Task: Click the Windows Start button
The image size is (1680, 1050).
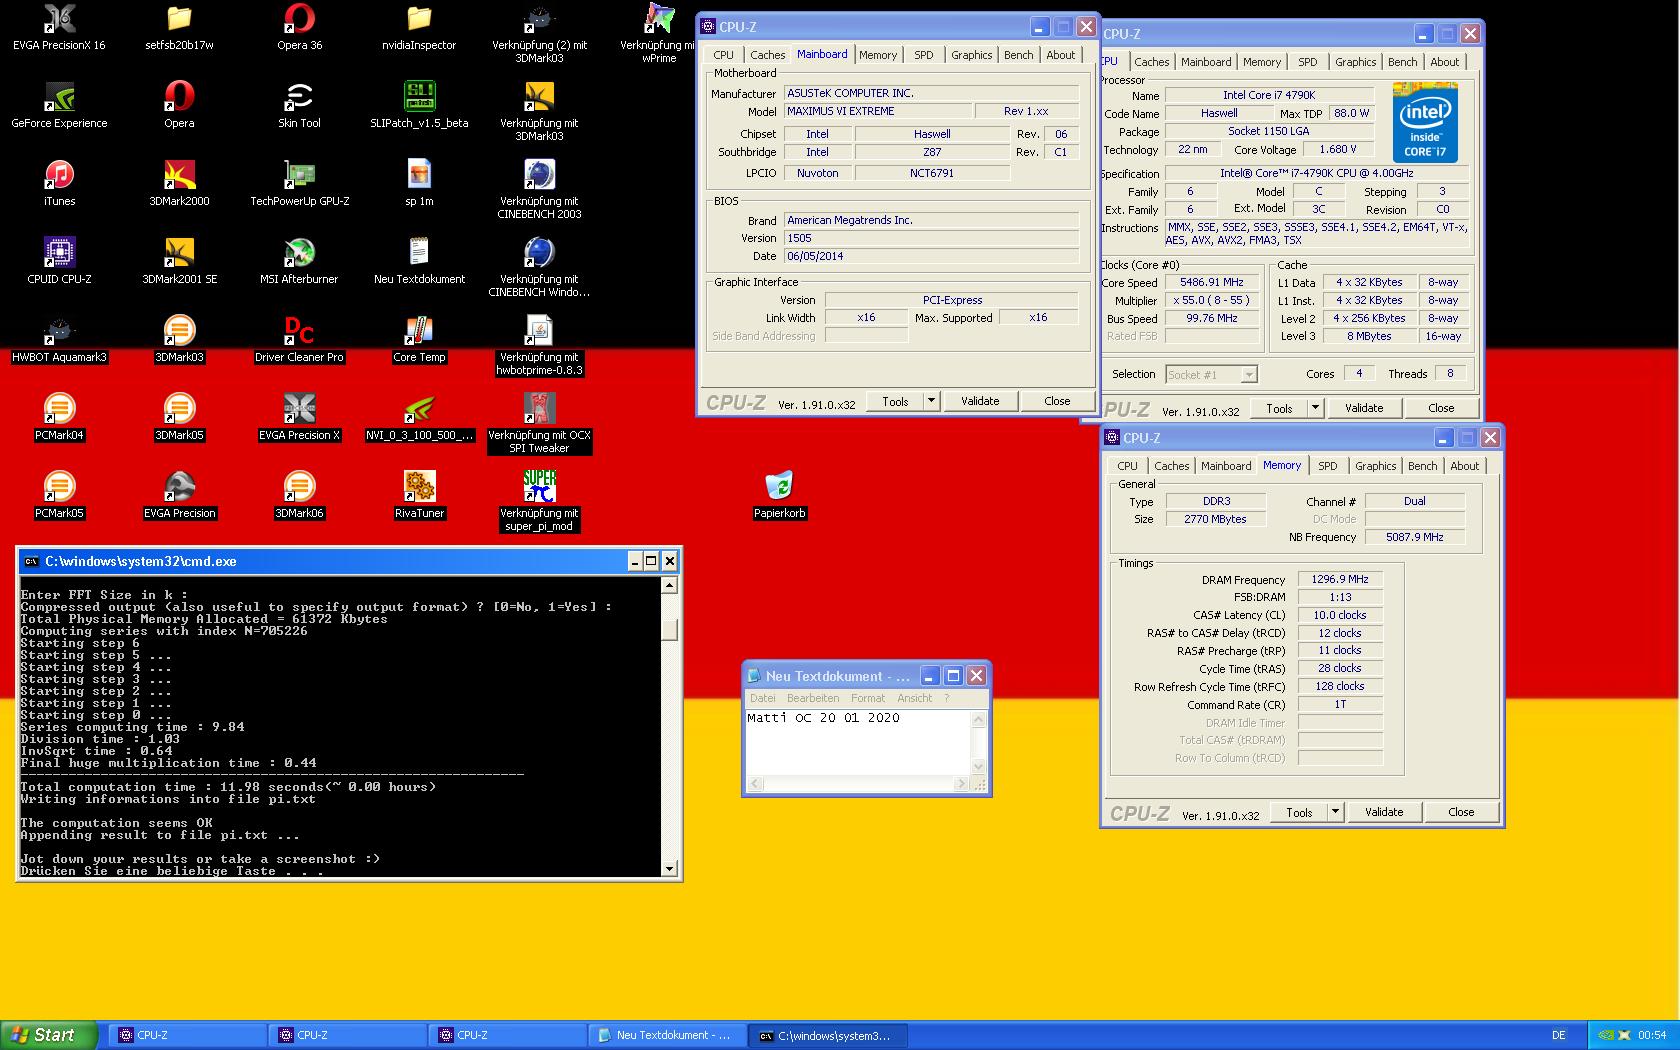Action: tap(48, 1035)
